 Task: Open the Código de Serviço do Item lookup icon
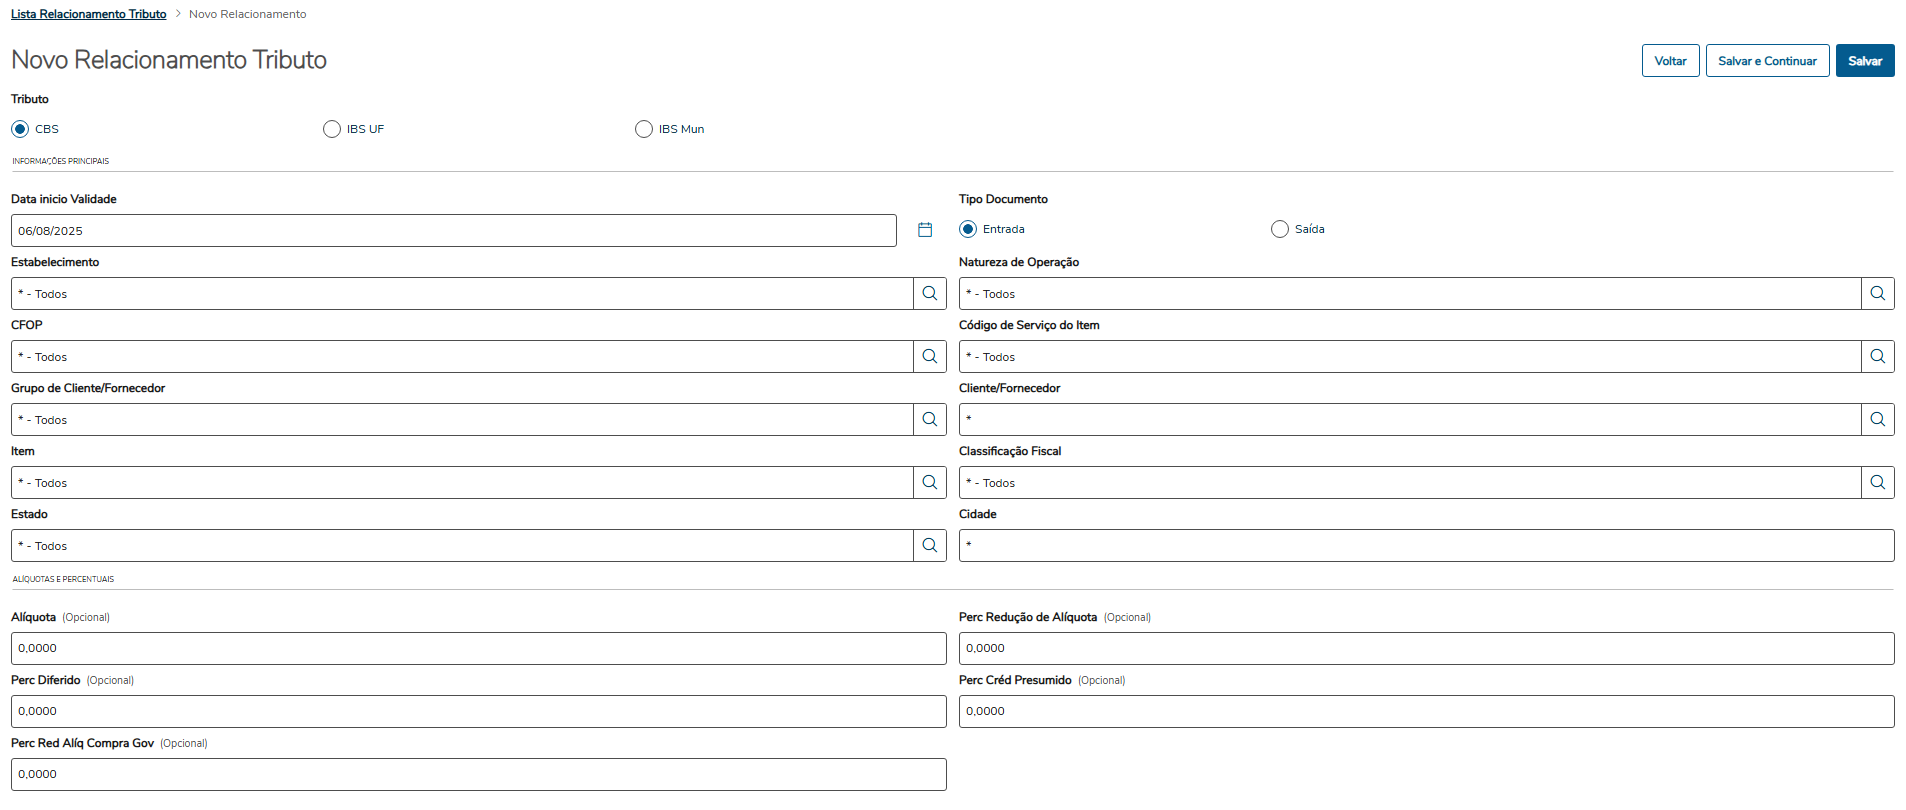1877,357
